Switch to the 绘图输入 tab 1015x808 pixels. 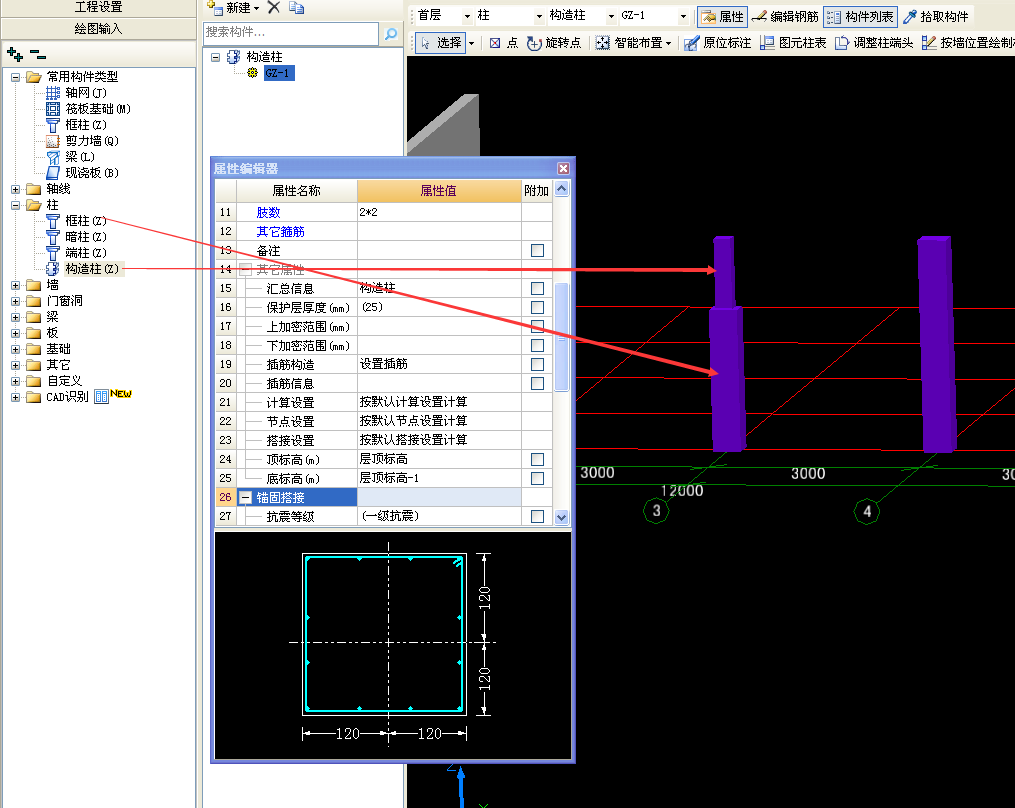[x=98, y=28]
